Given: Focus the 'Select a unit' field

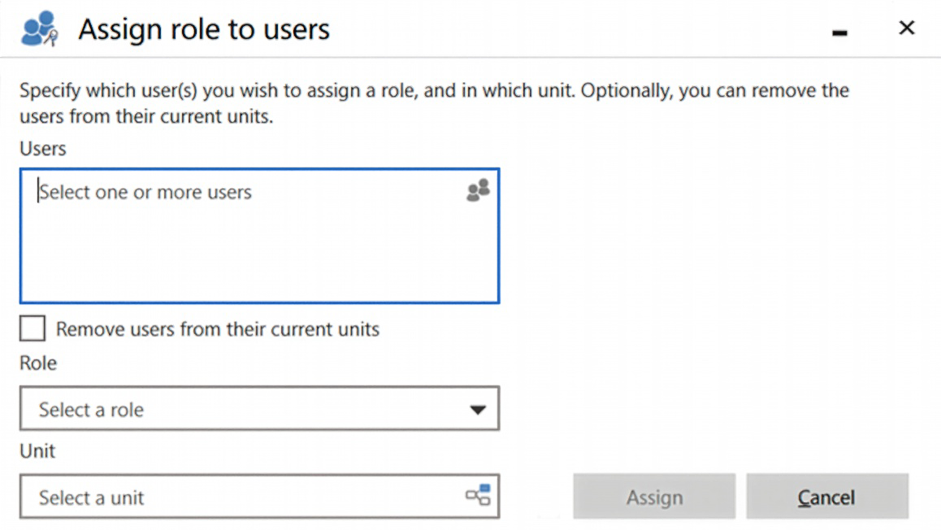Looking at the screenshot, I should pyautogui.click(x=240, y=497).
